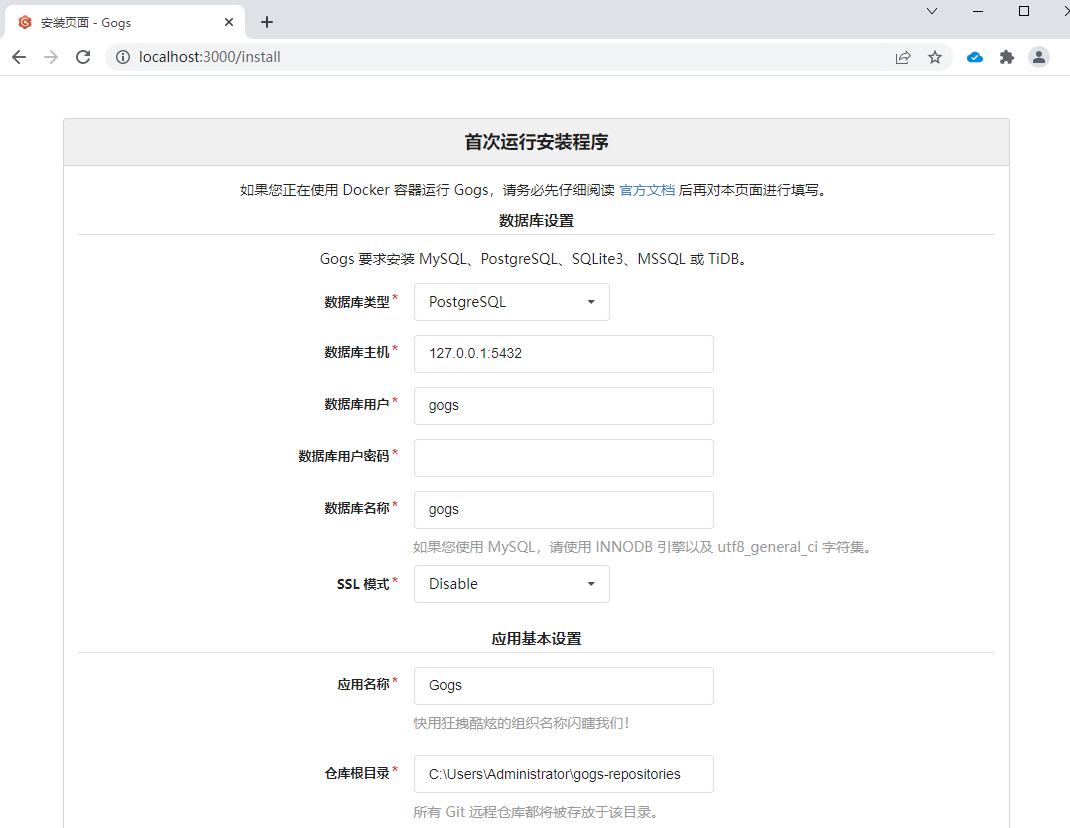Open the SSL 模式 Disable dropdown
This screenshot has height=828, width=1070.
pyautogui.click(x=512, y=584)
